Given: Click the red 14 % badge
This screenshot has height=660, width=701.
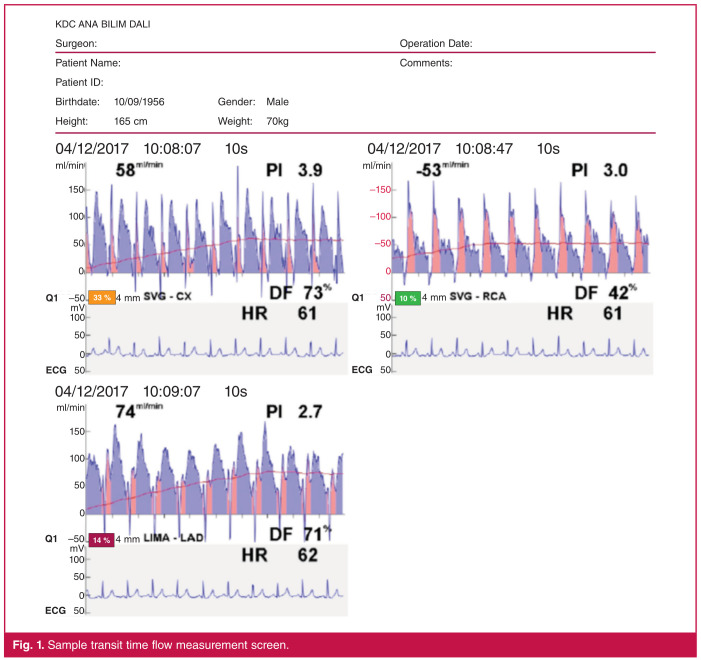Looking at the screenshot, I should 101,539.
